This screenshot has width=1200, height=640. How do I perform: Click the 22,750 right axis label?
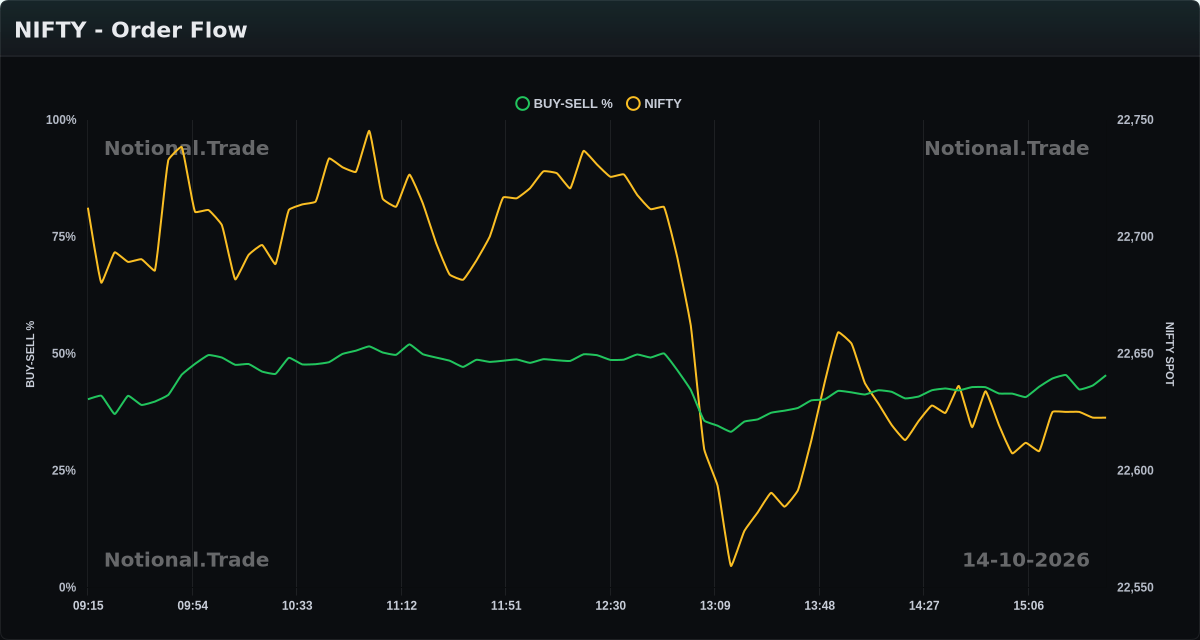(x=1135, y=120)
